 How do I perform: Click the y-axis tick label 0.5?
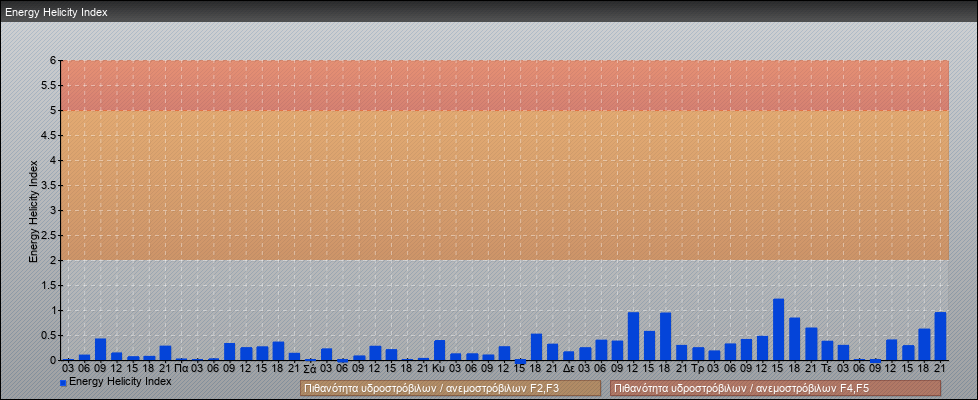click(50, 335)
